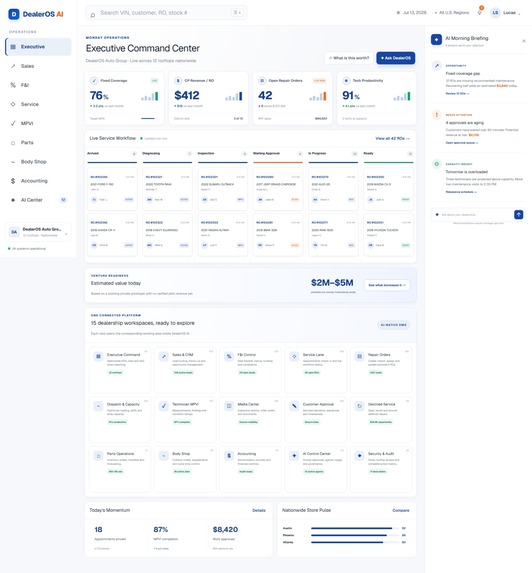Image resolution: width=532 pixels, height=573 pixels.
Task: Click the Media Center workspace icon
Action: click(229, 406)
